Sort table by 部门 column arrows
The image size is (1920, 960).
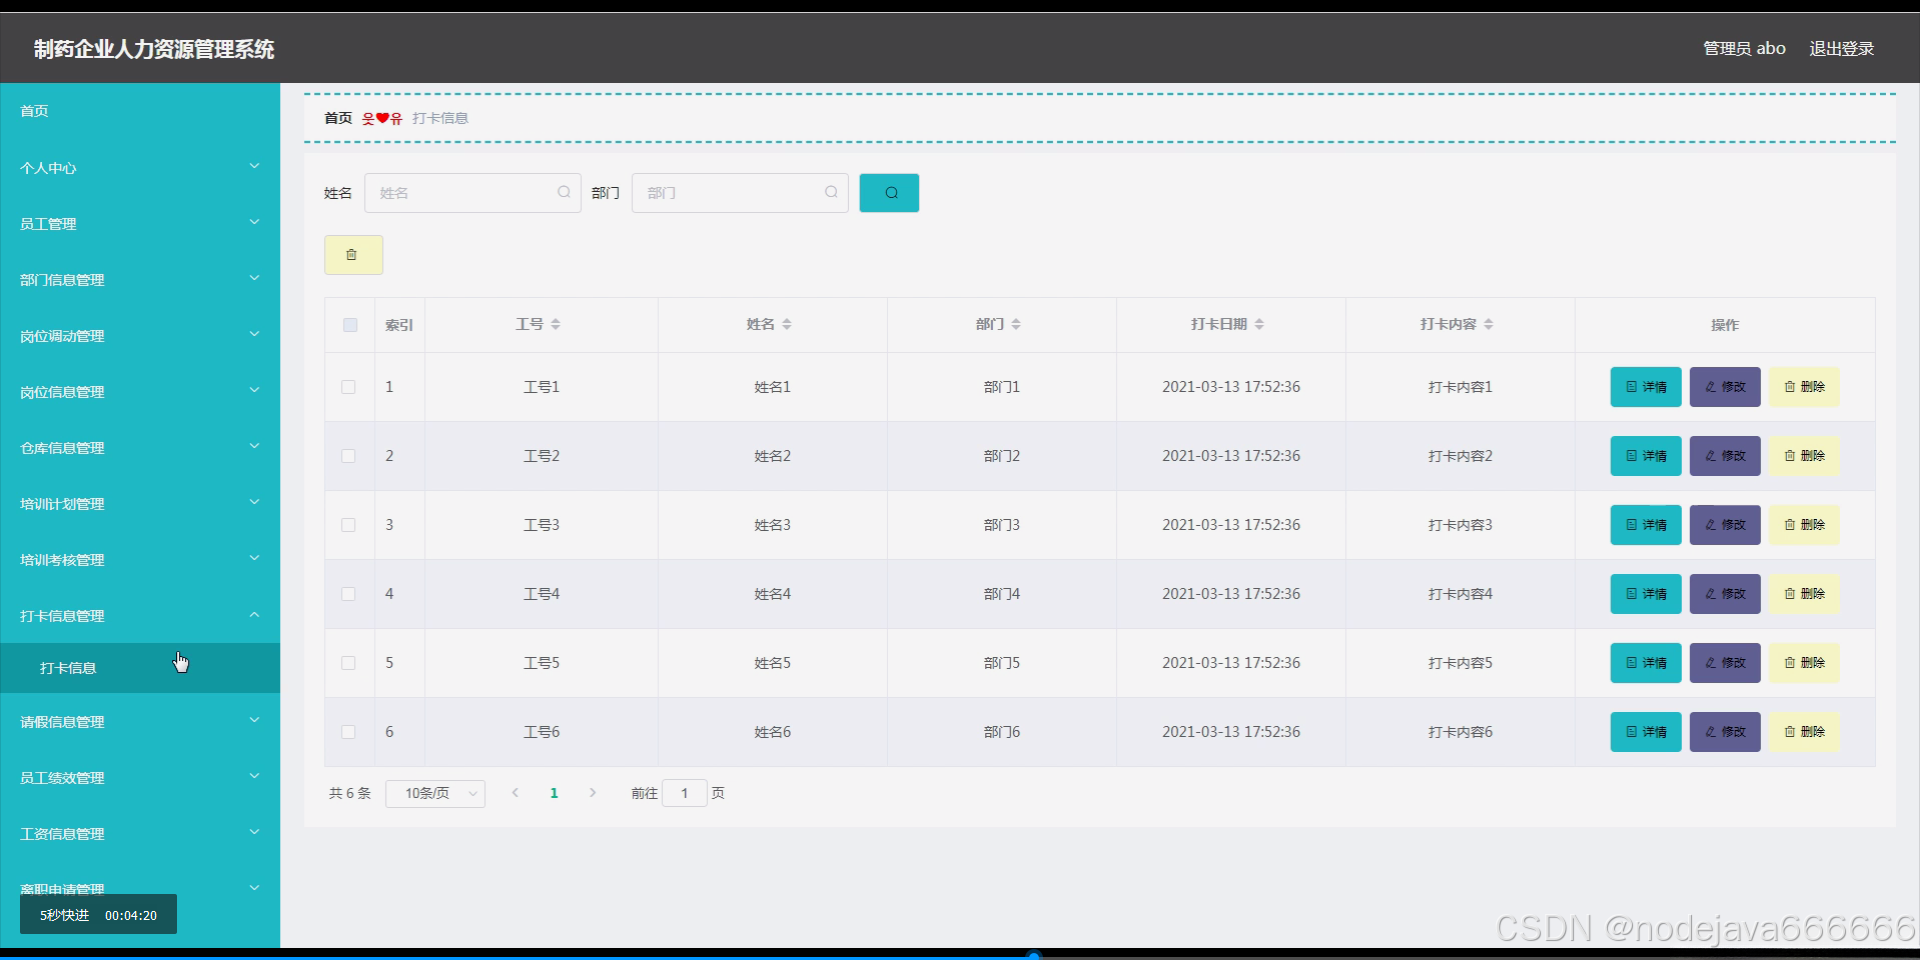(1016, 324)
